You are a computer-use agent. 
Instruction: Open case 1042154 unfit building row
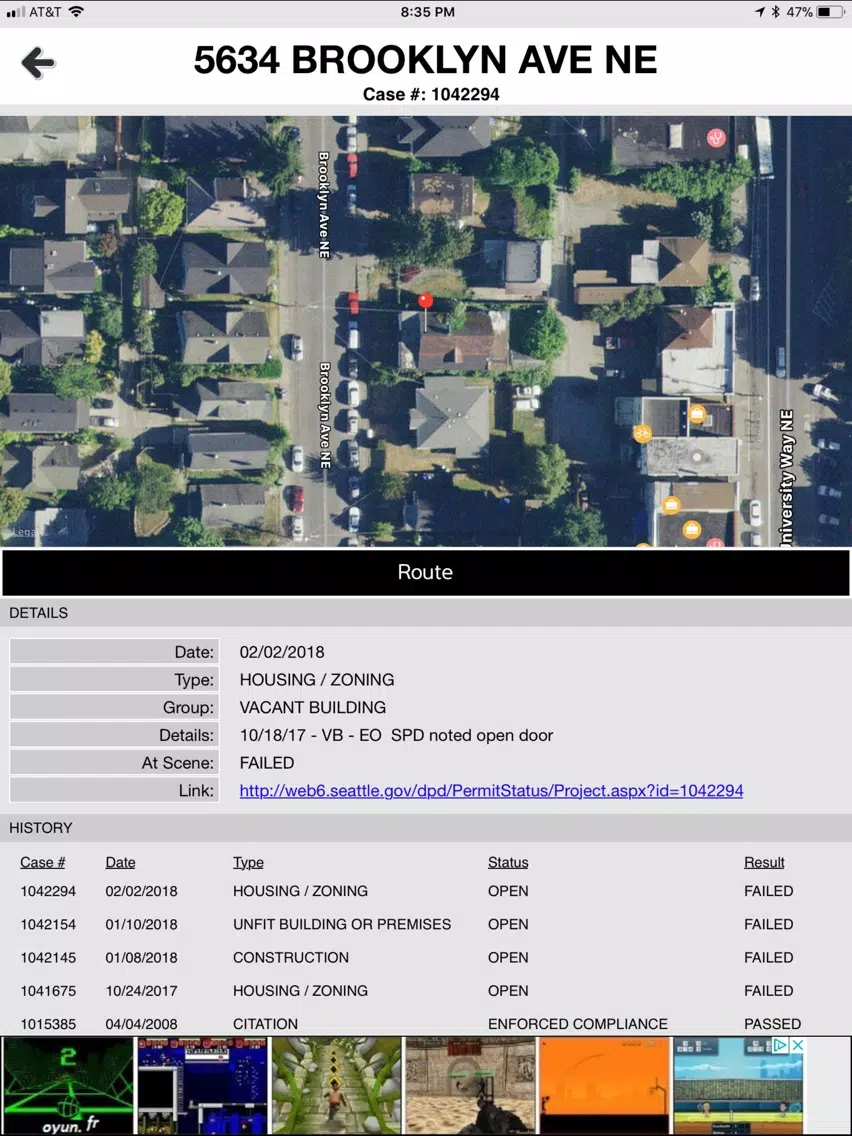click(x=425, y=924)
